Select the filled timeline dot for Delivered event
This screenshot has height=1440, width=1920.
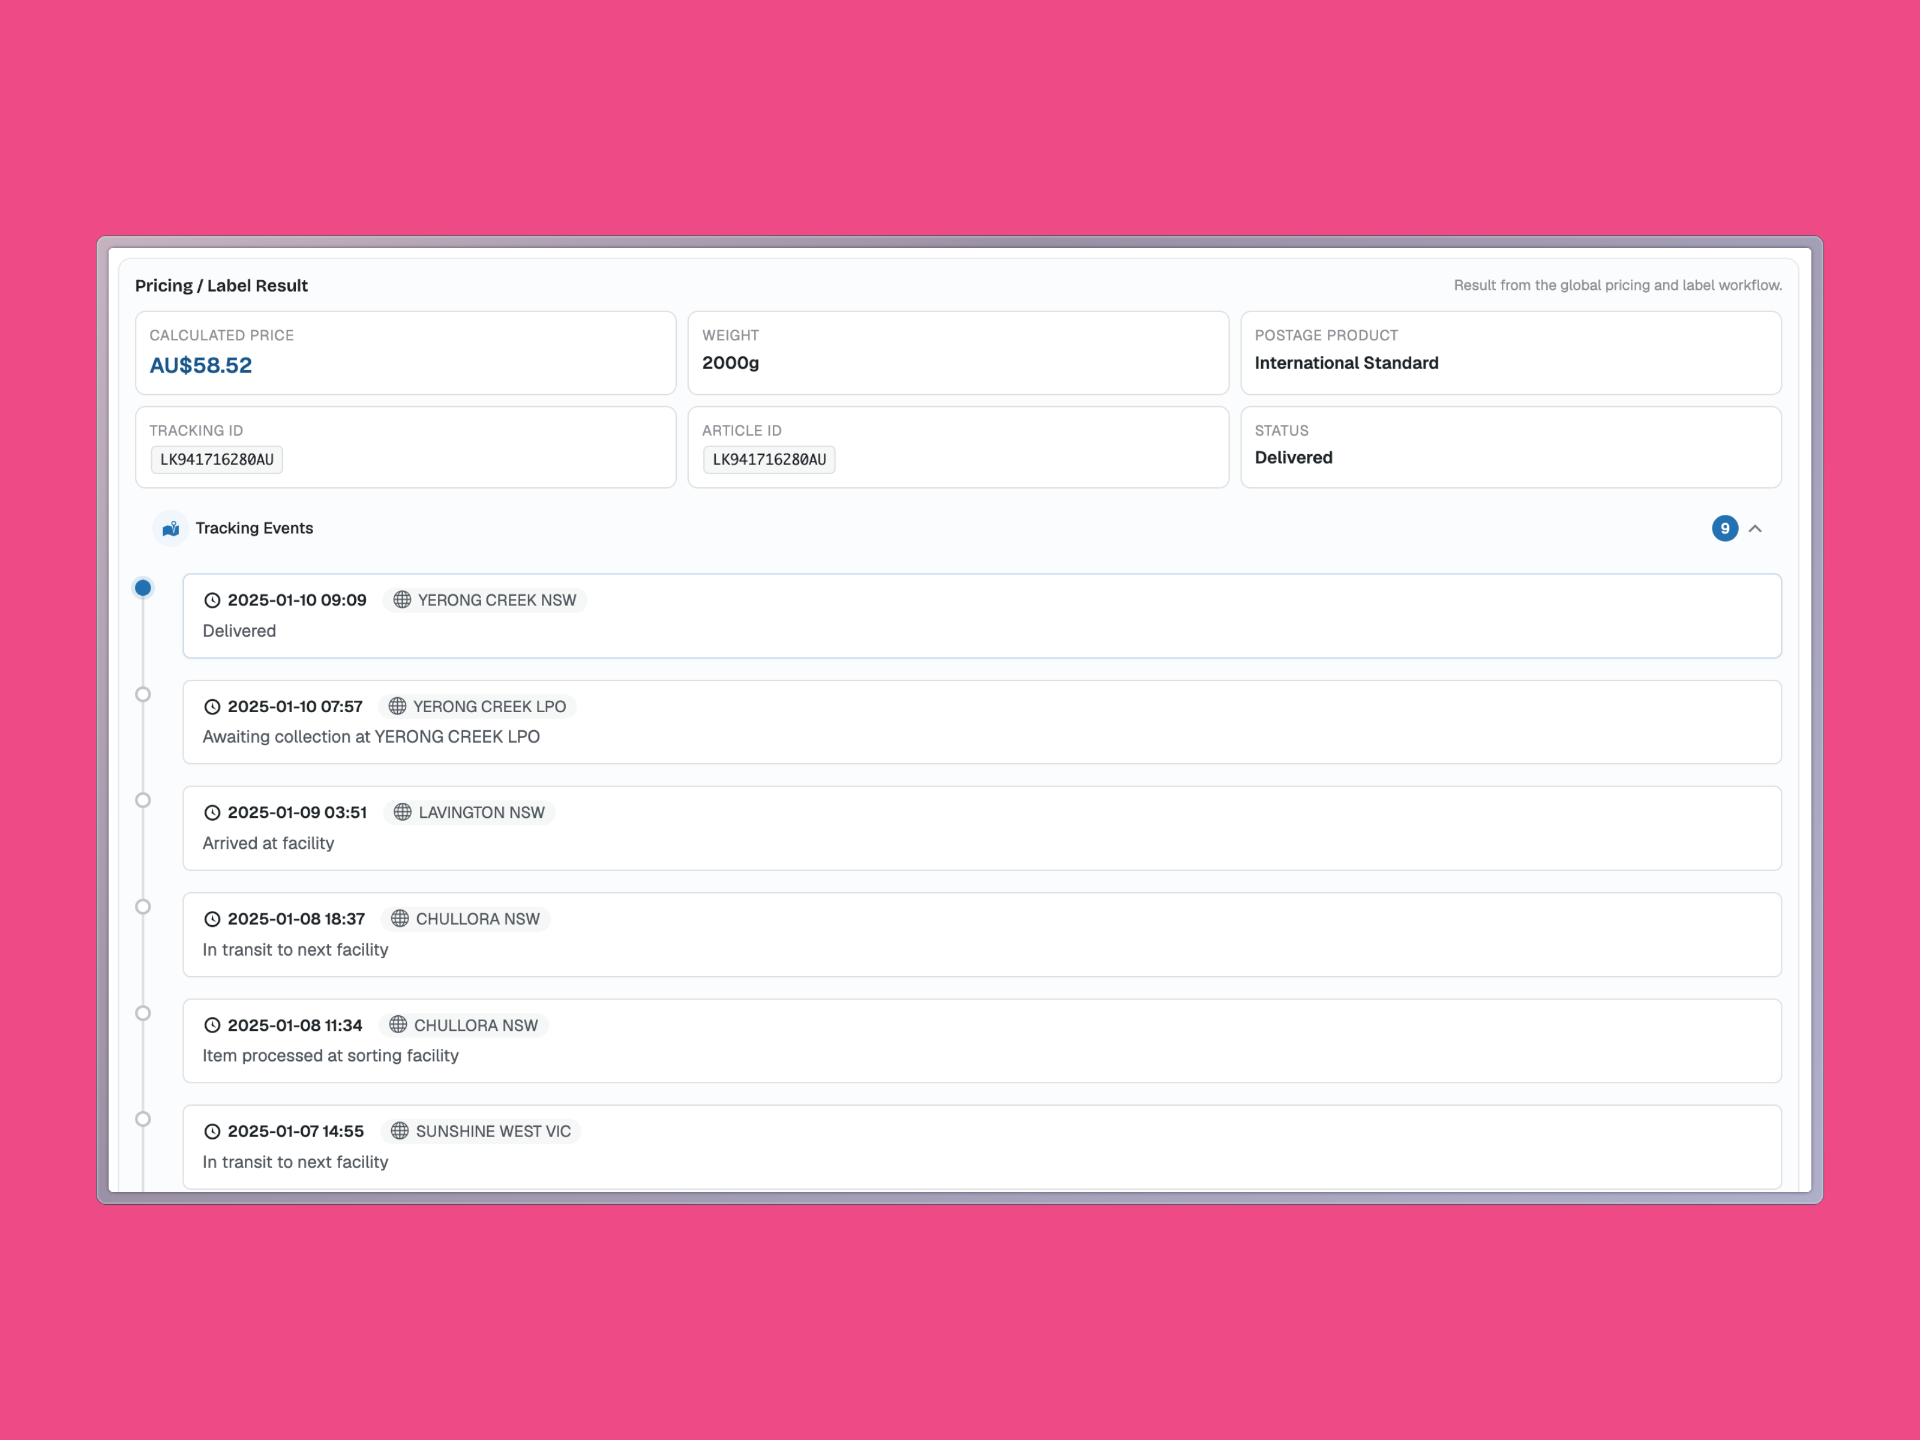coord(143,588)
